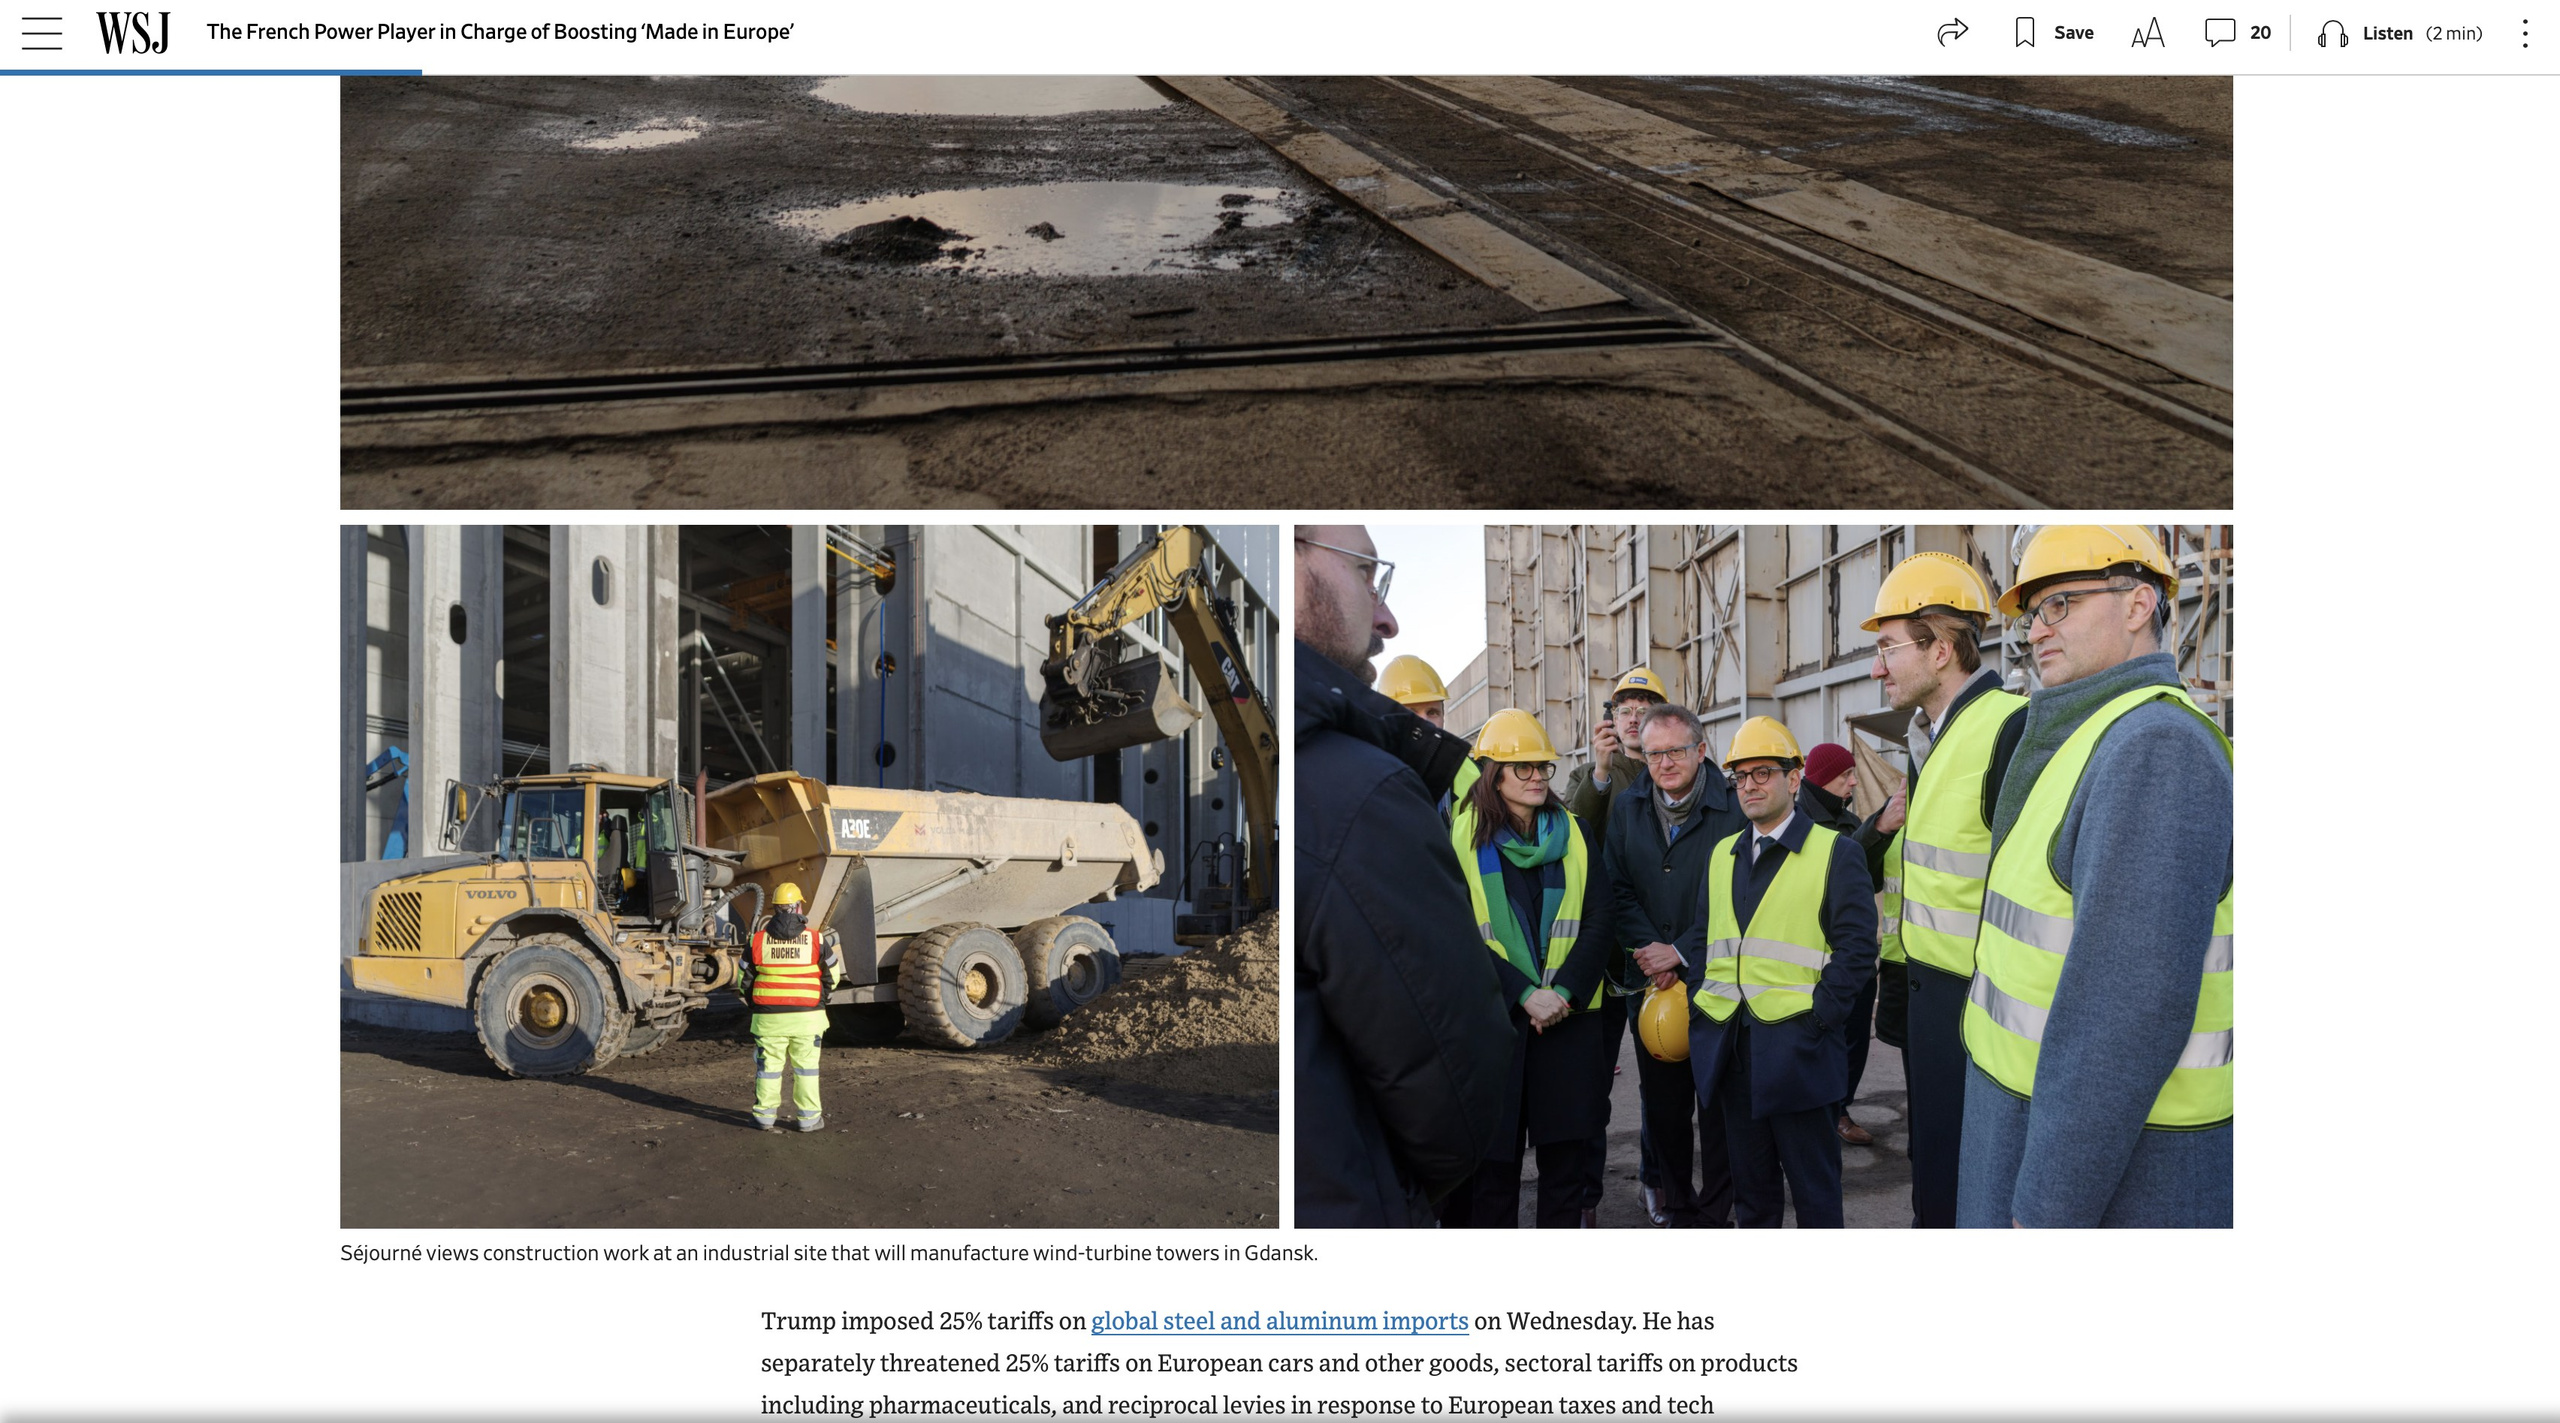
Task: Click the bookmark Save icon
Action: click(x=2025, y=33)
